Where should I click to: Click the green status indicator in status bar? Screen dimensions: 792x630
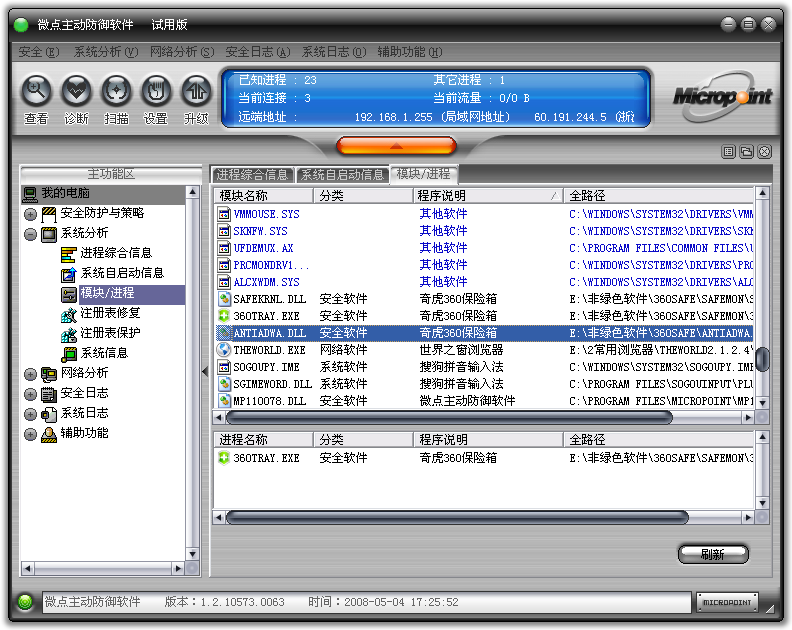25,602
